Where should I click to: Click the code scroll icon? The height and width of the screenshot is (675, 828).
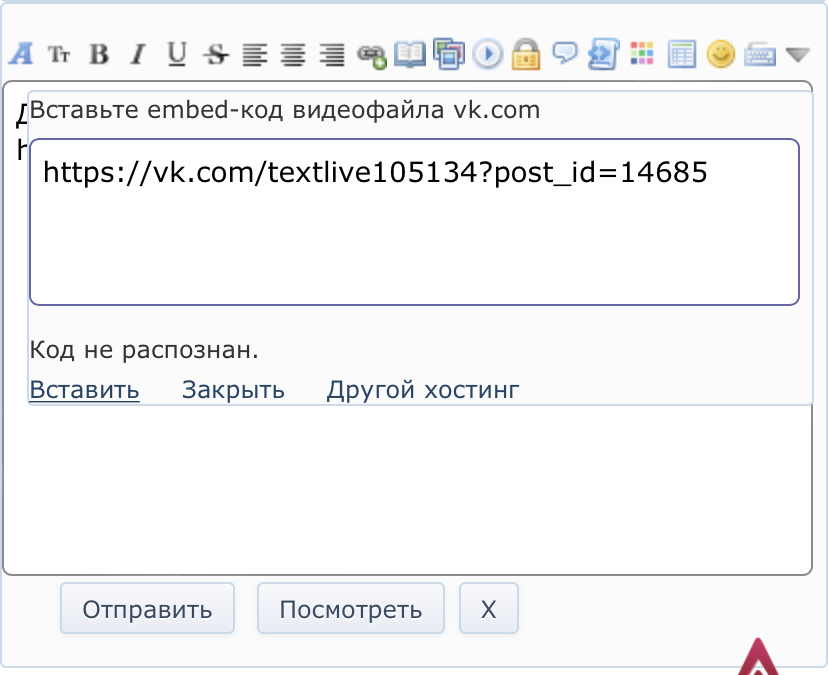[604, 54]
